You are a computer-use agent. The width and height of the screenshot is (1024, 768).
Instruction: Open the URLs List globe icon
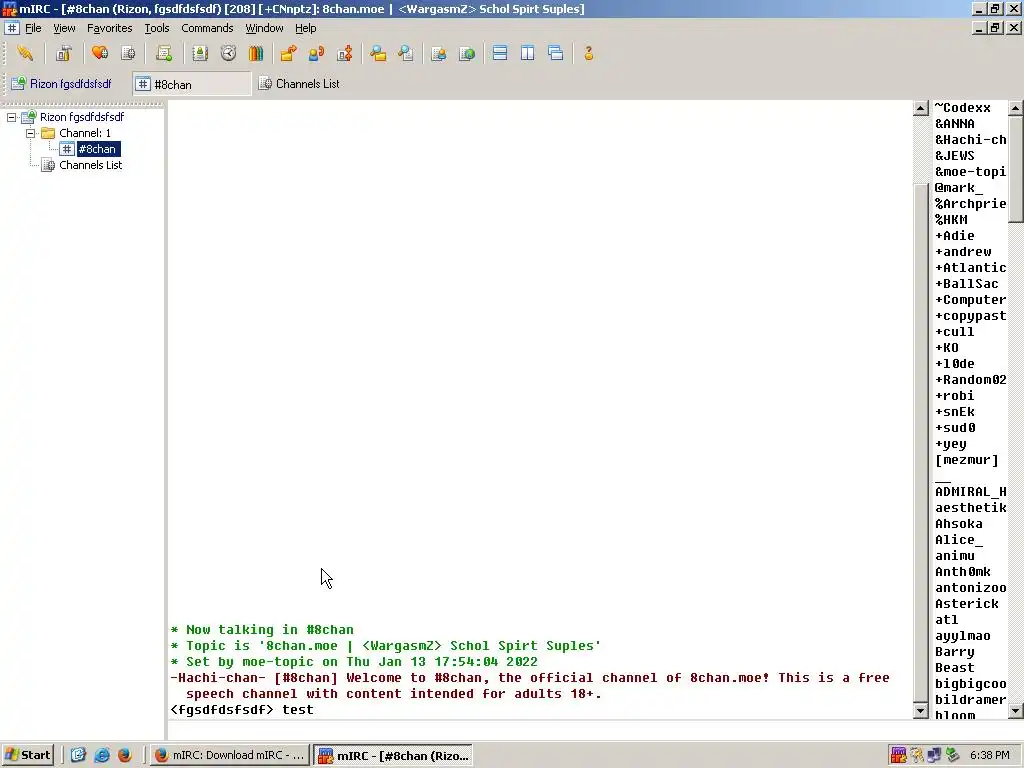467,54
